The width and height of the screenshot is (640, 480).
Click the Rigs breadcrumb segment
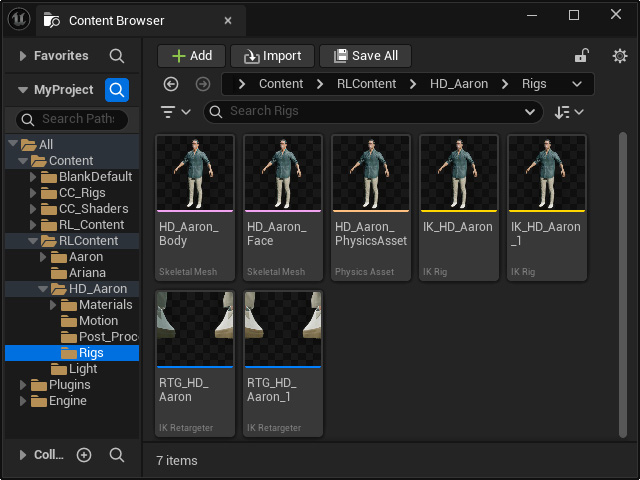pos(534,84)
